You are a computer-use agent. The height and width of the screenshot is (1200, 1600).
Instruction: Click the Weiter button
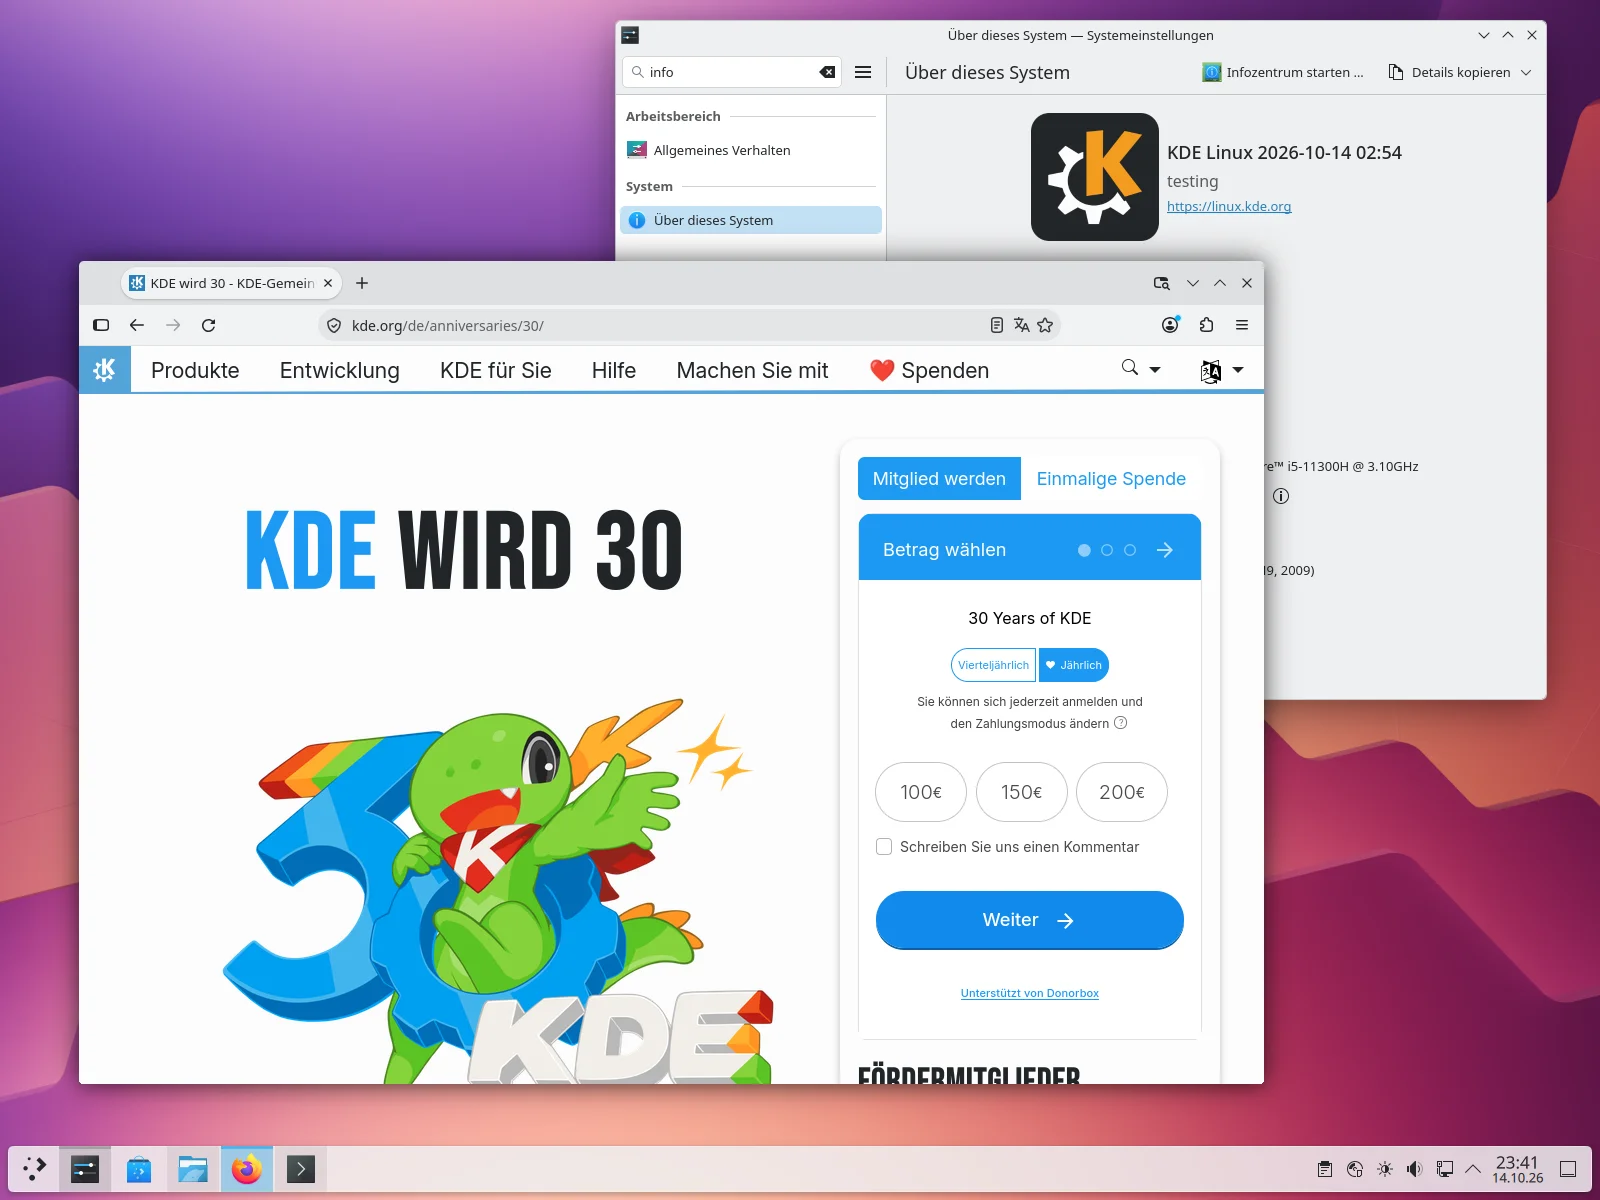(x=1030, y=920)
